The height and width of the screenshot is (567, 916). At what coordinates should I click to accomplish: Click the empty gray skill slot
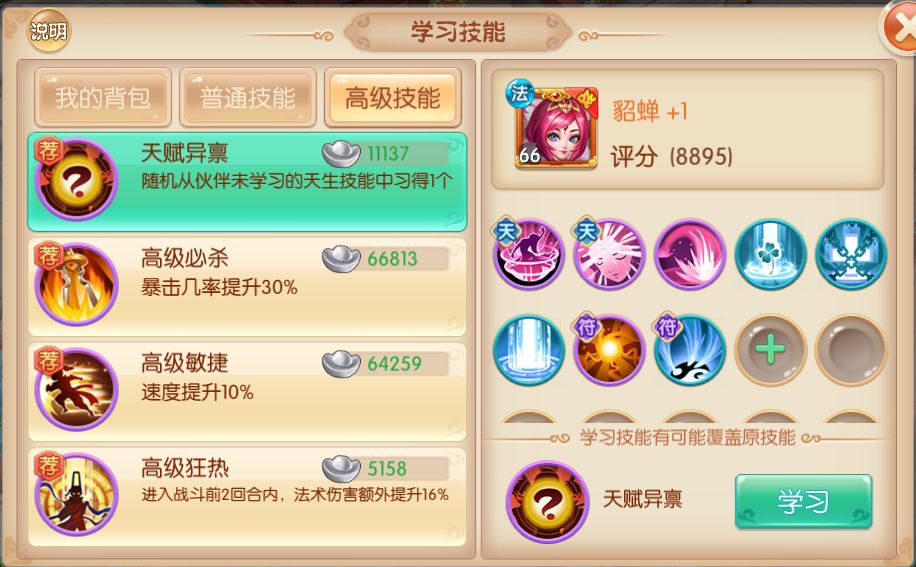[851, 350]
